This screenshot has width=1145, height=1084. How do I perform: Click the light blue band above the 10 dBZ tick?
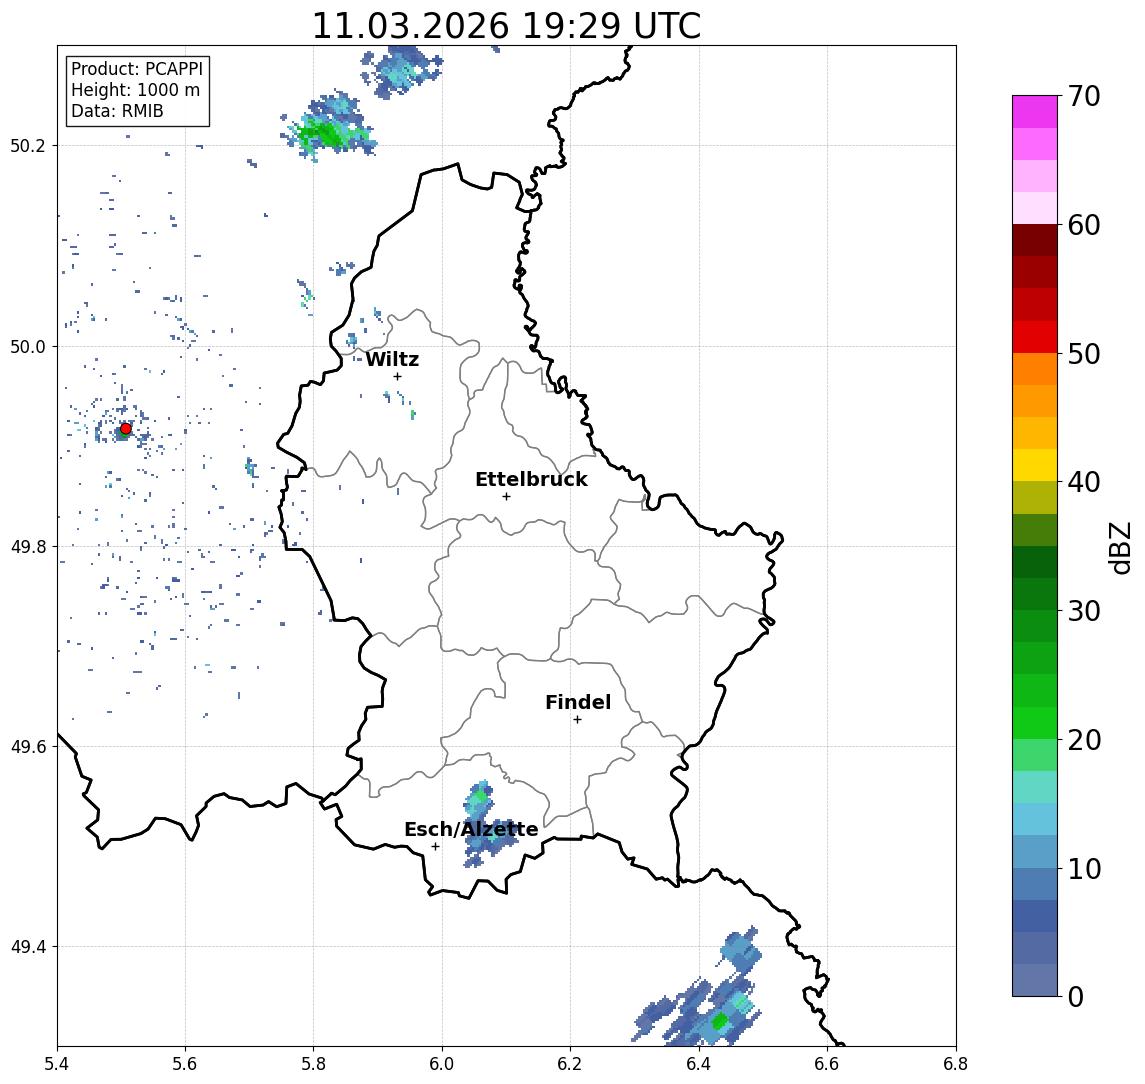coord(1035,851)
